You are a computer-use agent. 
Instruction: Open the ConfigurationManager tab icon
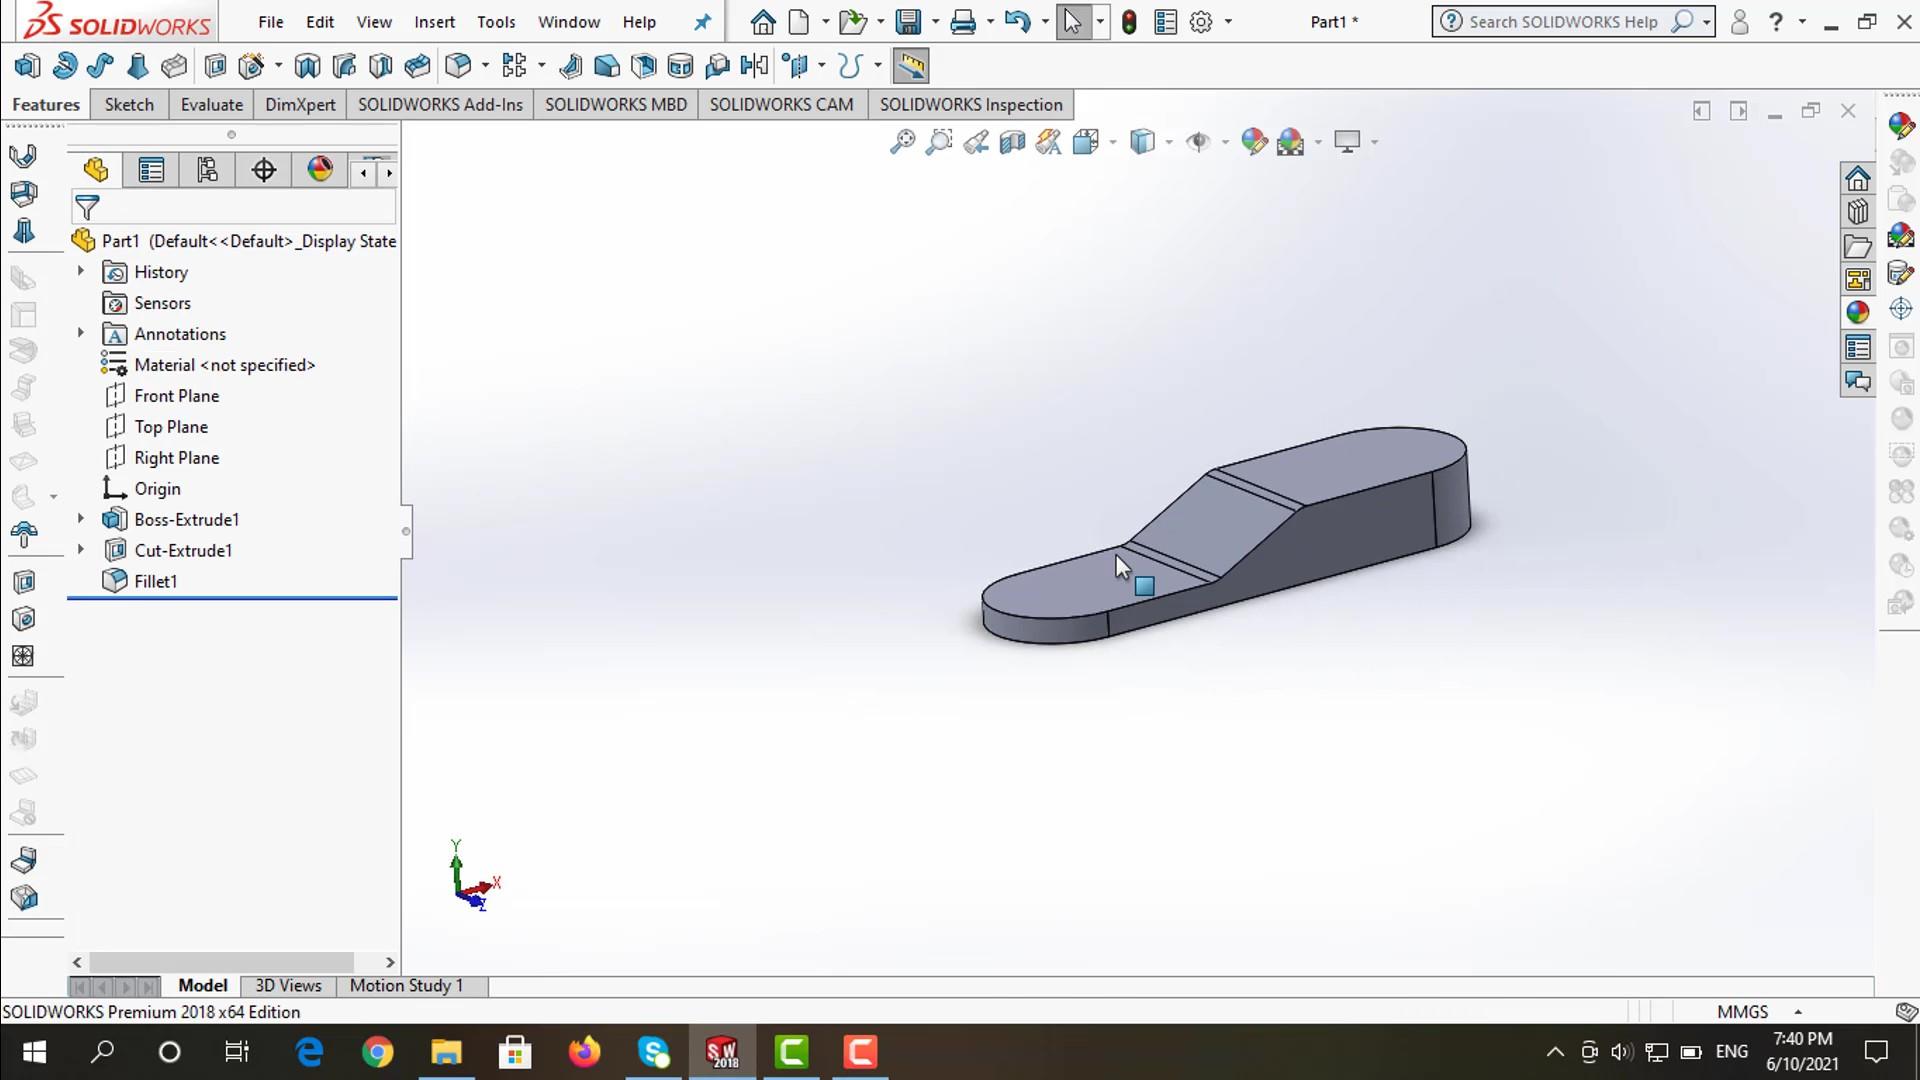click(x=207, y=170)
